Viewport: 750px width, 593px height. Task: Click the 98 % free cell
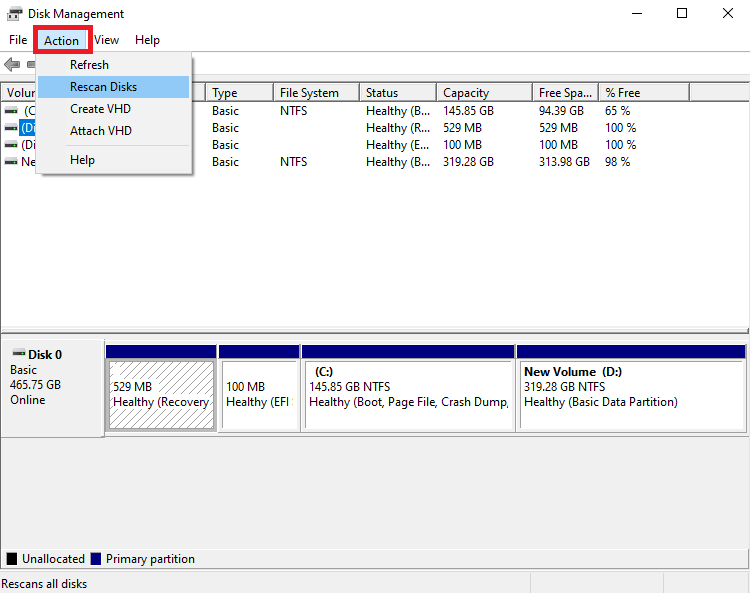tap(618, 162)
